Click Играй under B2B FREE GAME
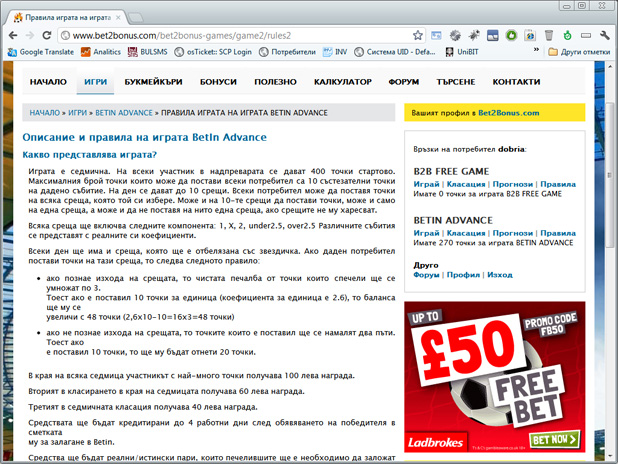 pyautogui.click(x=426, y=184)
